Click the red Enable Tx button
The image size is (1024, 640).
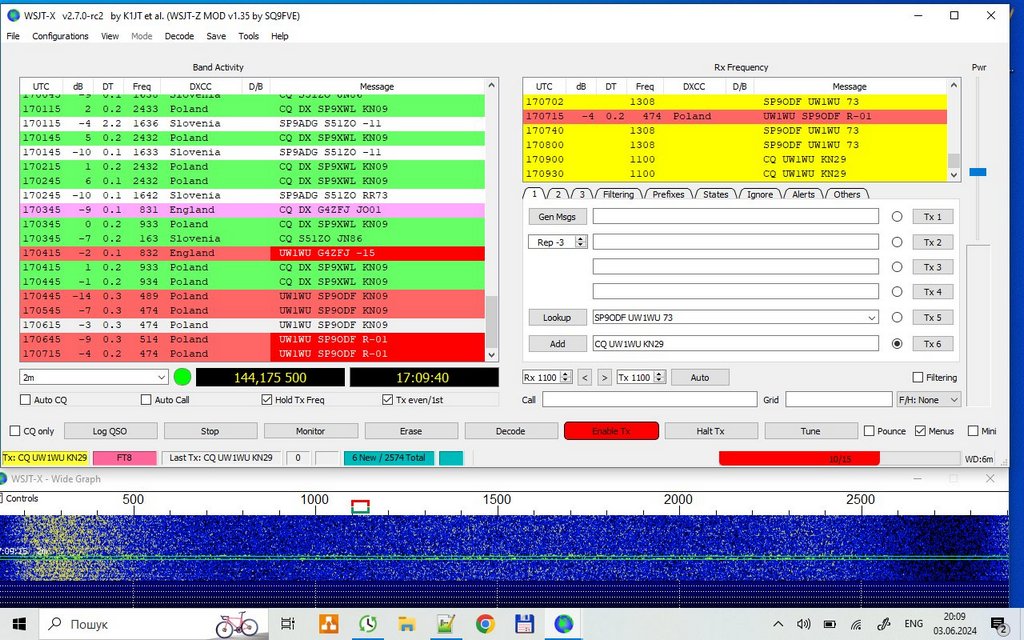click(x=611, y=431)
